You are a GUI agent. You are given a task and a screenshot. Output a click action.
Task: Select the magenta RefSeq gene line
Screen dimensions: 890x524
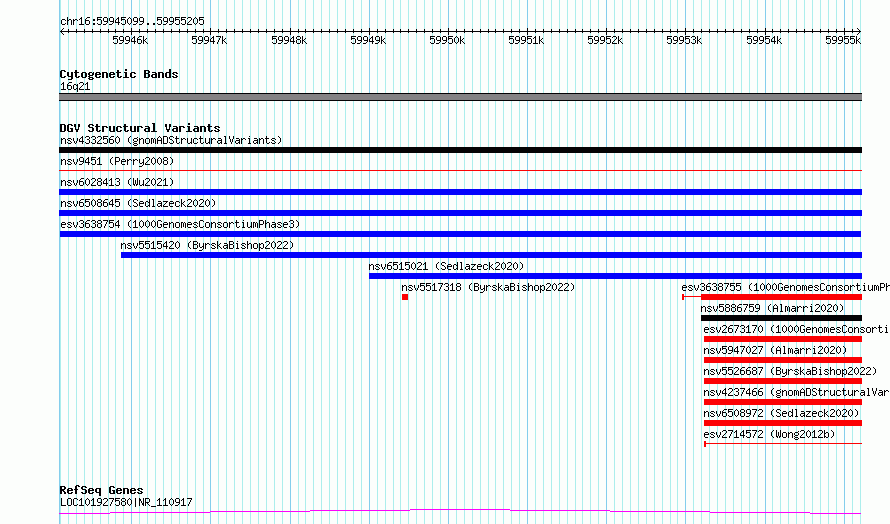point(460,512)
